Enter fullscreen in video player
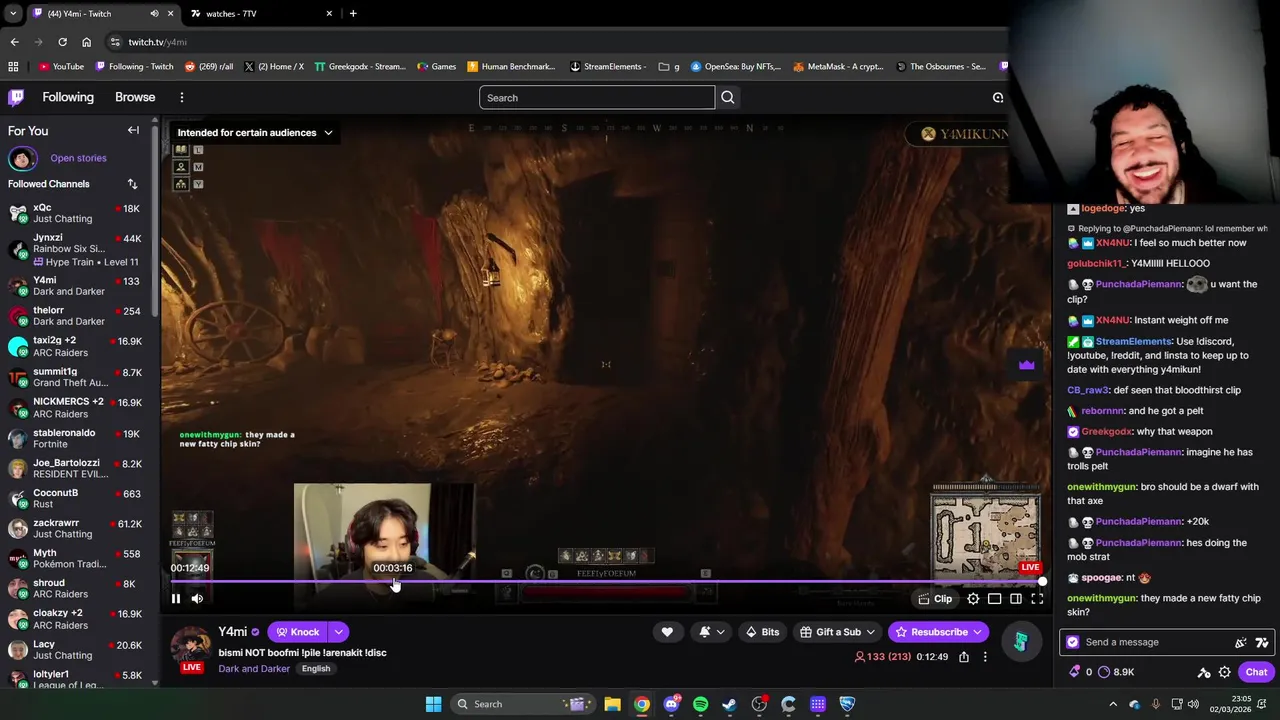The image size is (1280, 720). (x=1037, y=599)
